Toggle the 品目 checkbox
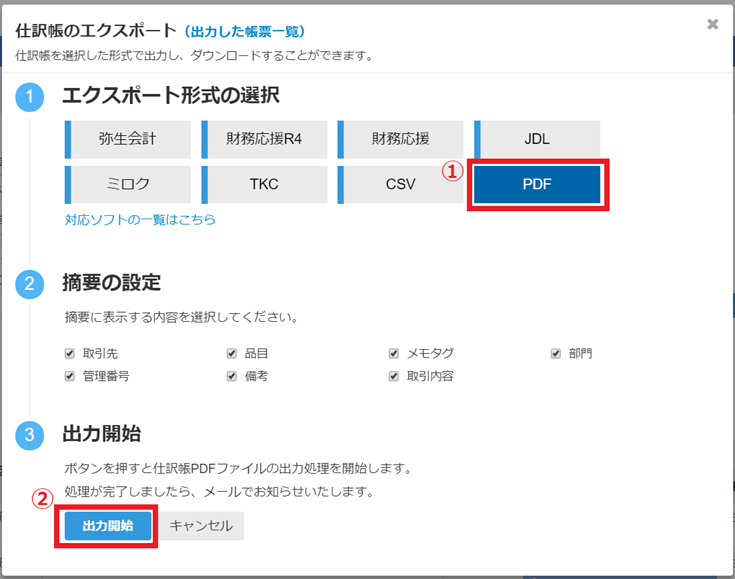The image size is (735, 579). point(232,353)
